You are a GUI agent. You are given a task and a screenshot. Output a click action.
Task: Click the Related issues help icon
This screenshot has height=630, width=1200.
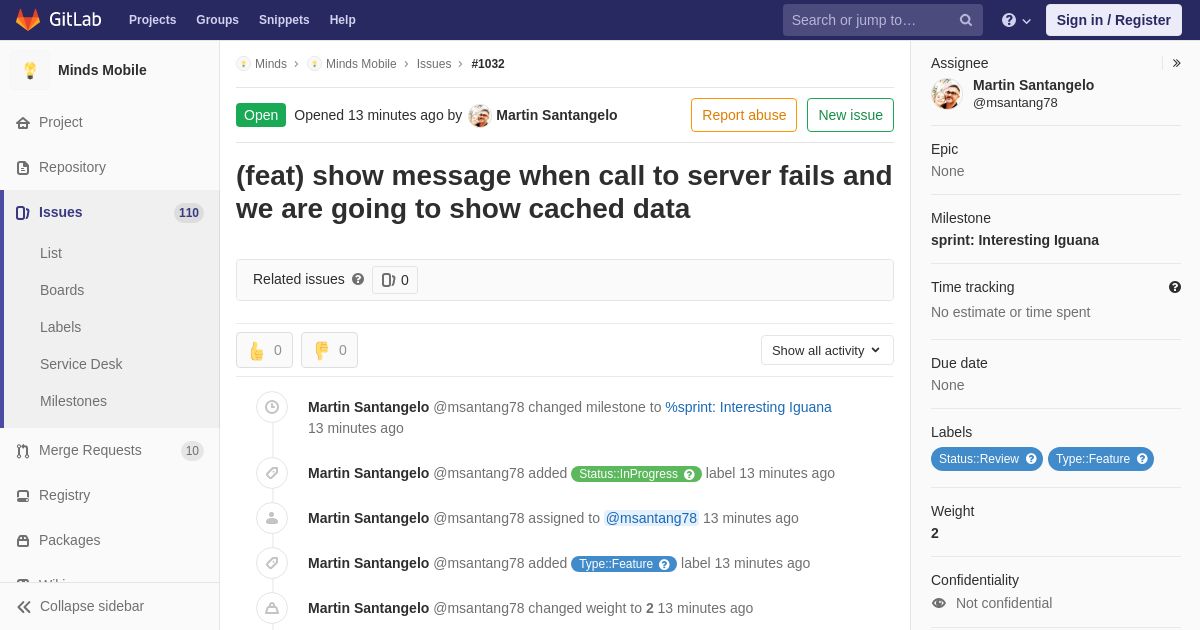click(358, 280)
